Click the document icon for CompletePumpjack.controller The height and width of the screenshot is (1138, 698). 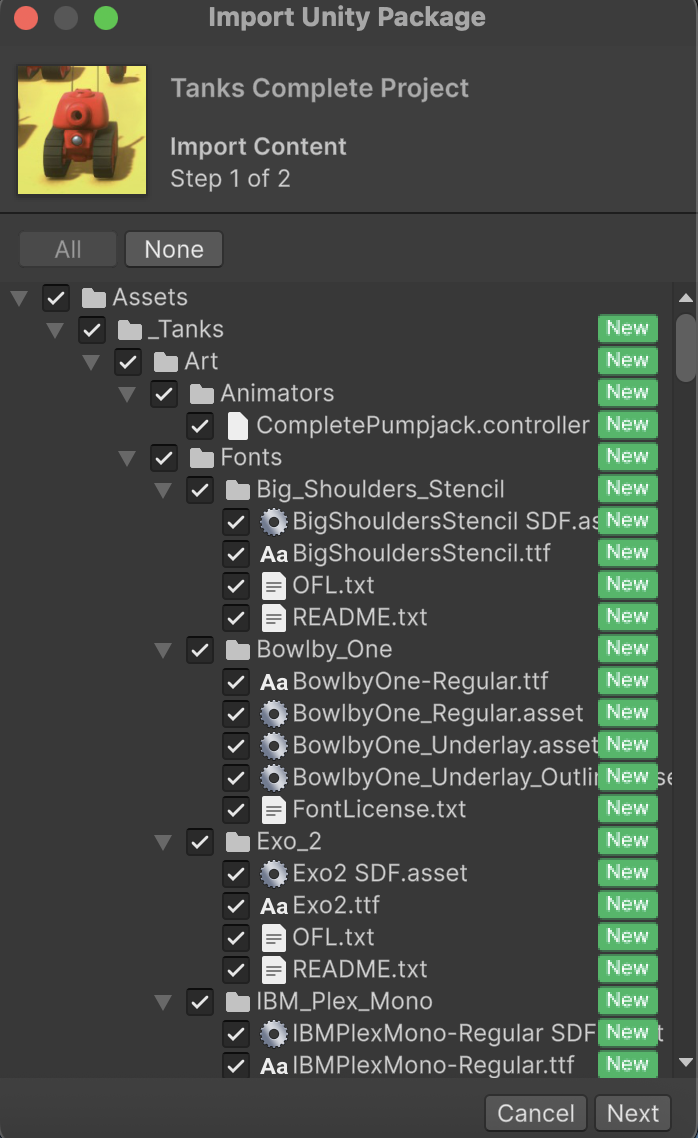pyautogui.click(x=236, y=425)
